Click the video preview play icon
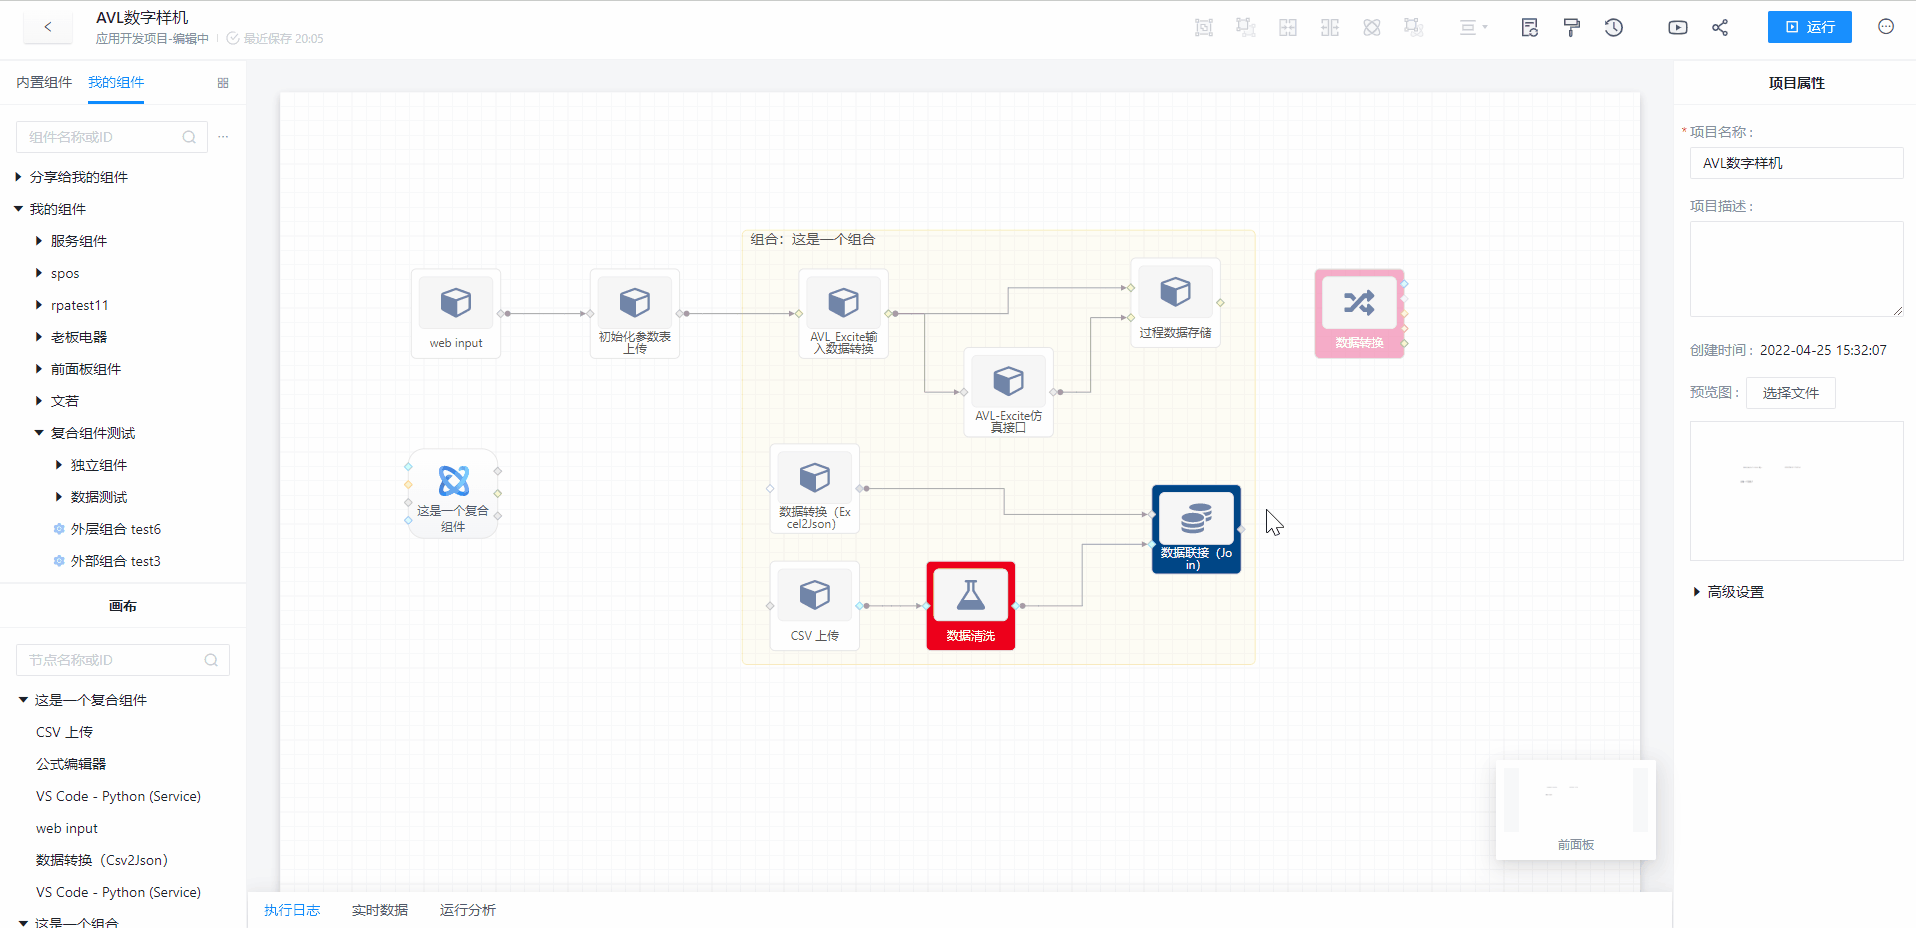This screenshot has width=1916, height=928. (x=1677, y=28)
